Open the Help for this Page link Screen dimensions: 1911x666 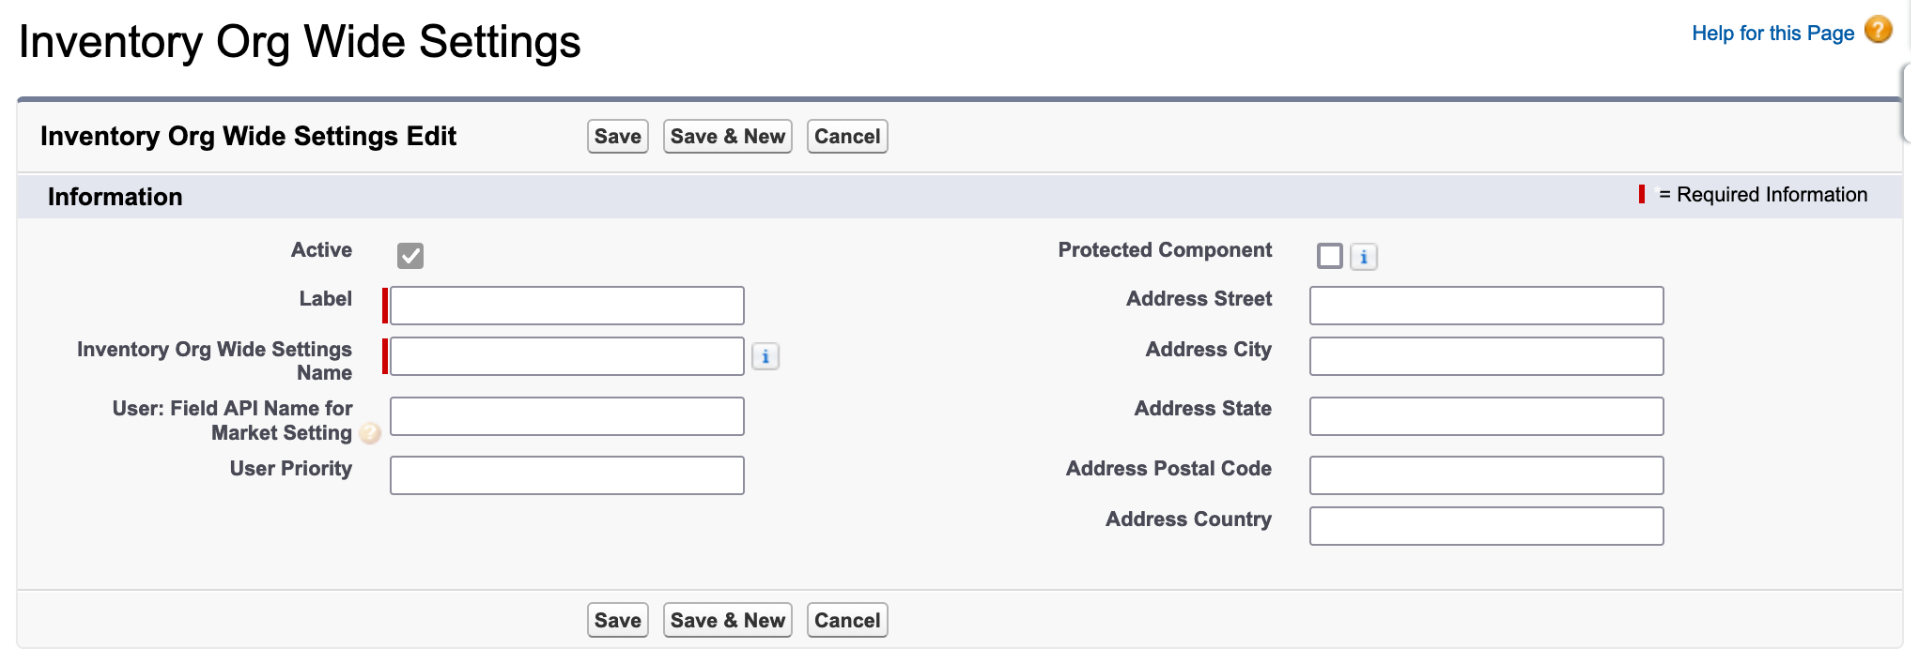pyautogui.click(x=1772, y=33)
